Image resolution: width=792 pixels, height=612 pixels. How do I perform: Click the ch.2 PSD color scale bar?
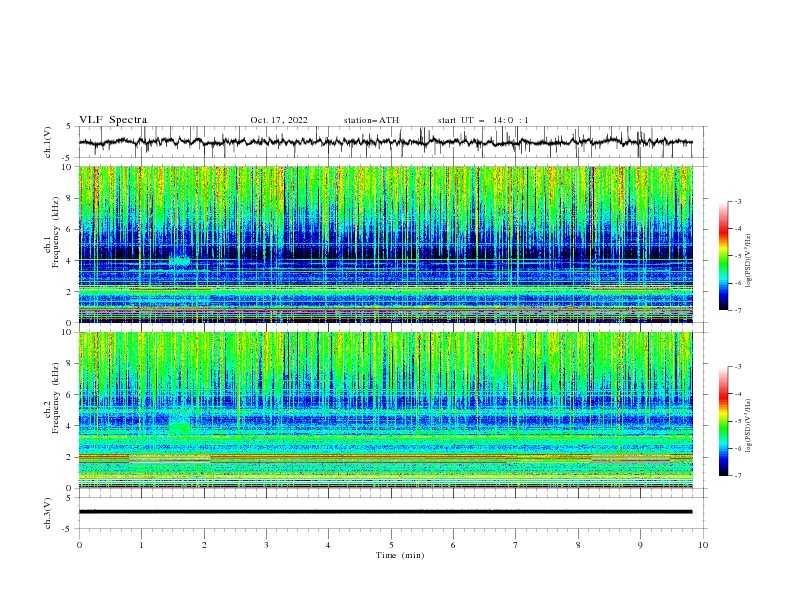(x=723, y=421)
